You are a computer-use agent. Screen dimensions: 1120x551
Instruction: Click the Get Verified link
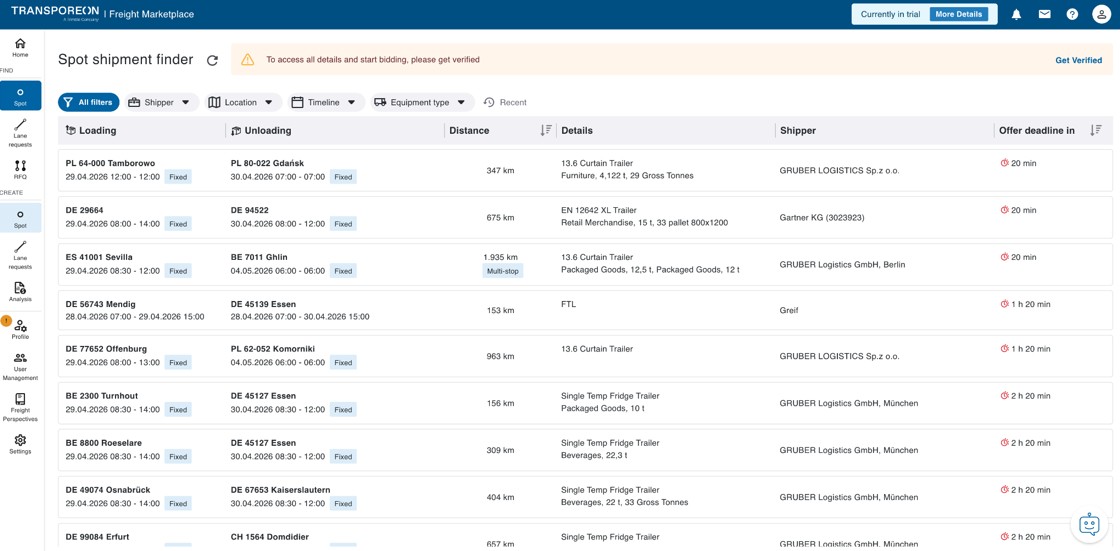point(1079,60)
